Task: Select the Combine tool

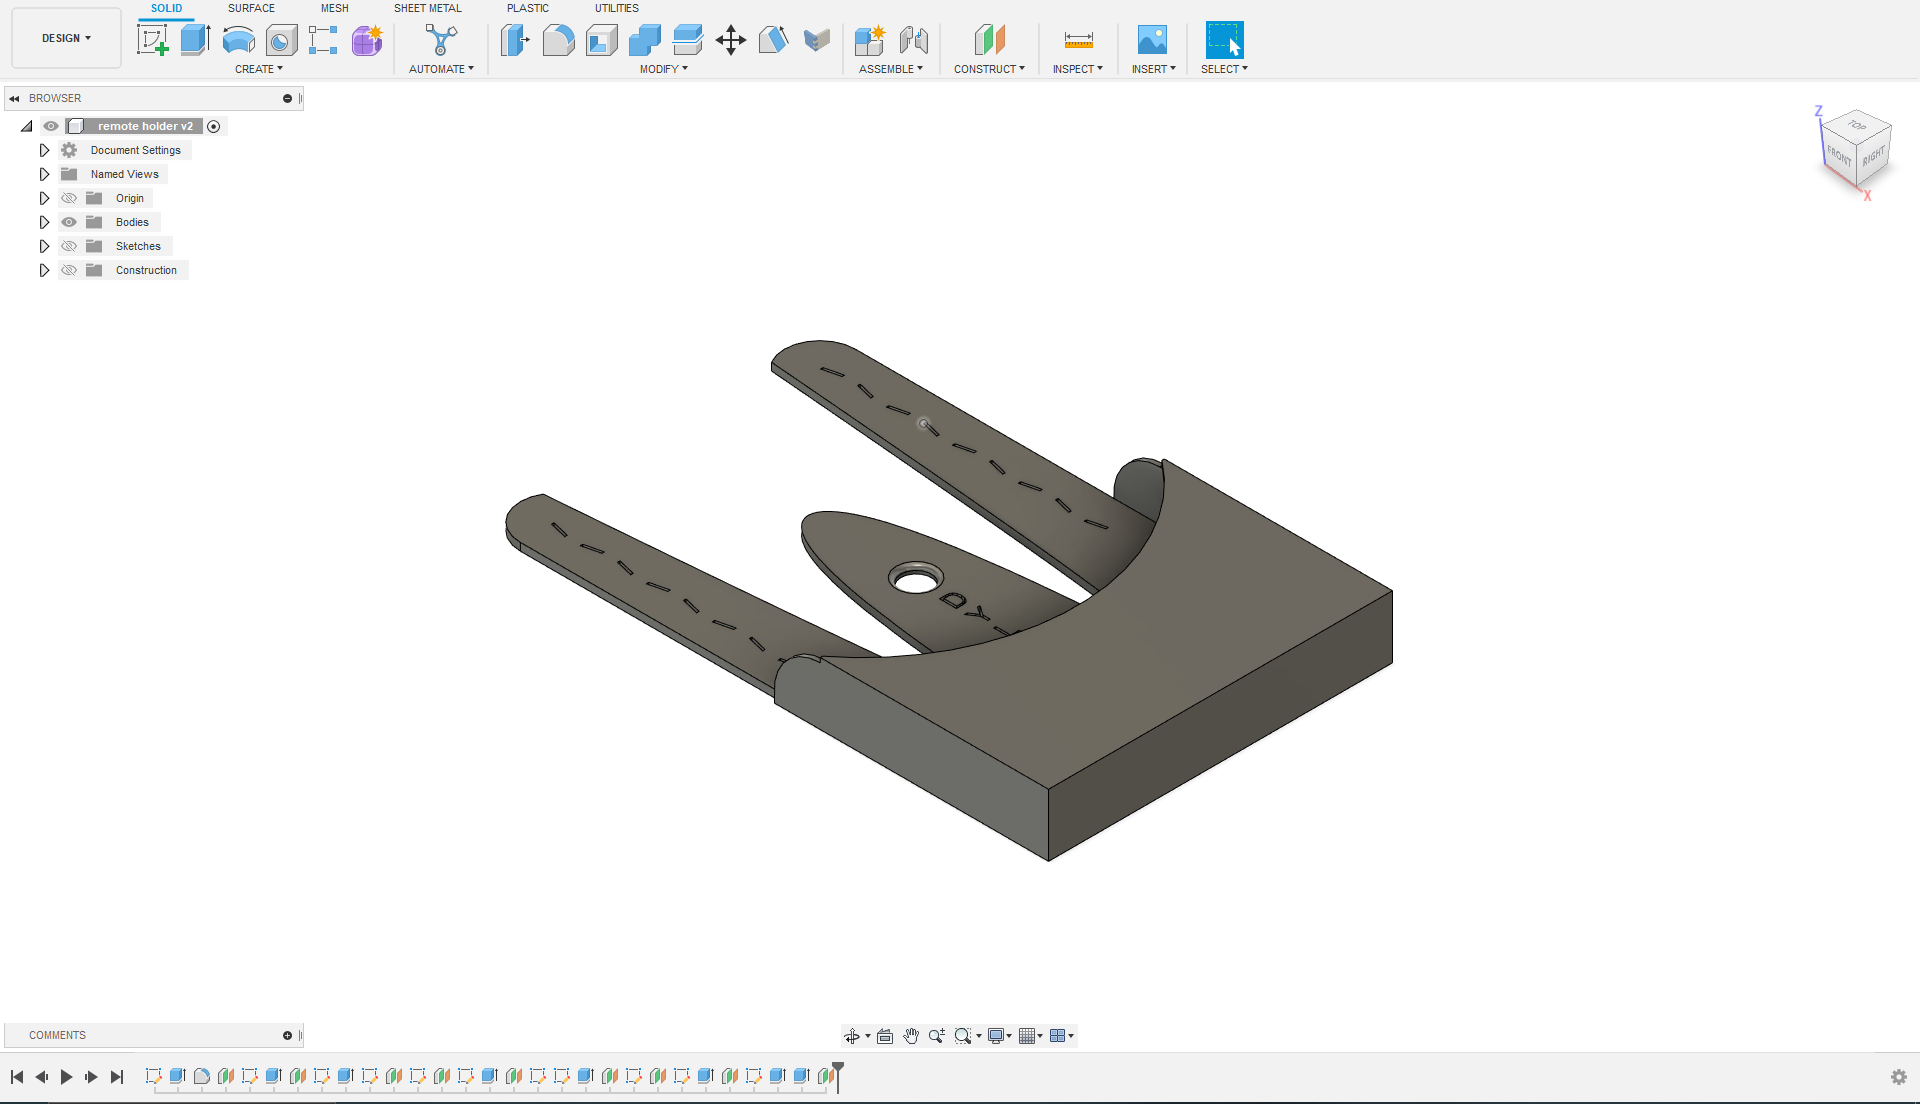Action: coord(644,40)
